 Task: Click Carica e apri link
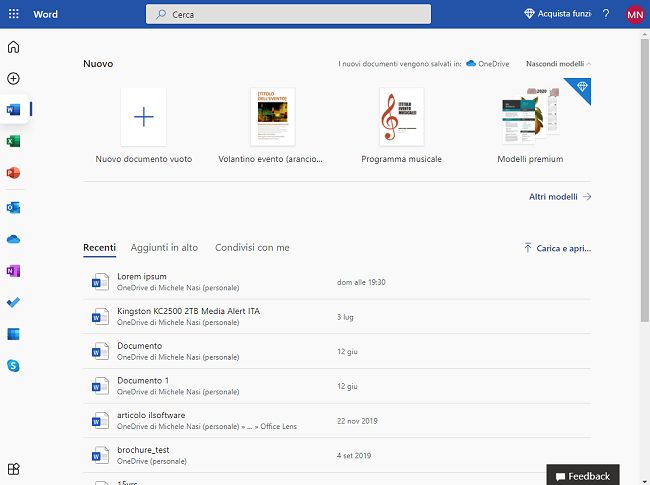563,248
